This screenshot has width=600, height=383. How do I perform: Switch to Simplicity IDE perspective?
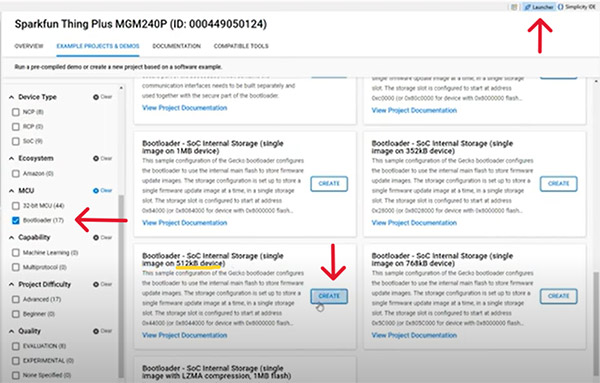click(577, 7)
